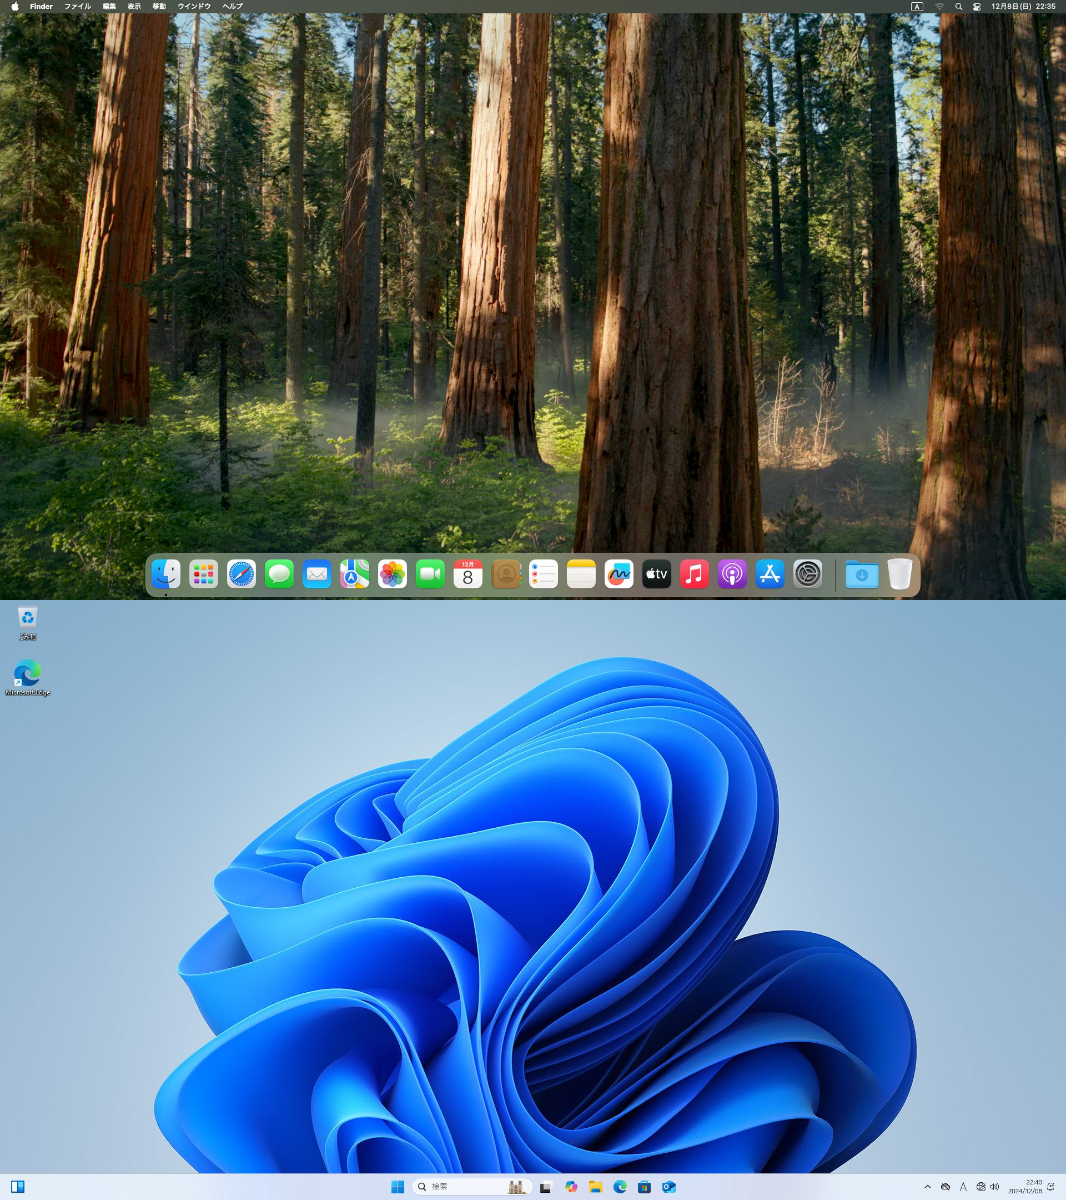Open Microsoft Store on the taskbar
The height and width of the screenshot is (1200, 1066).
pos(645,1187)
